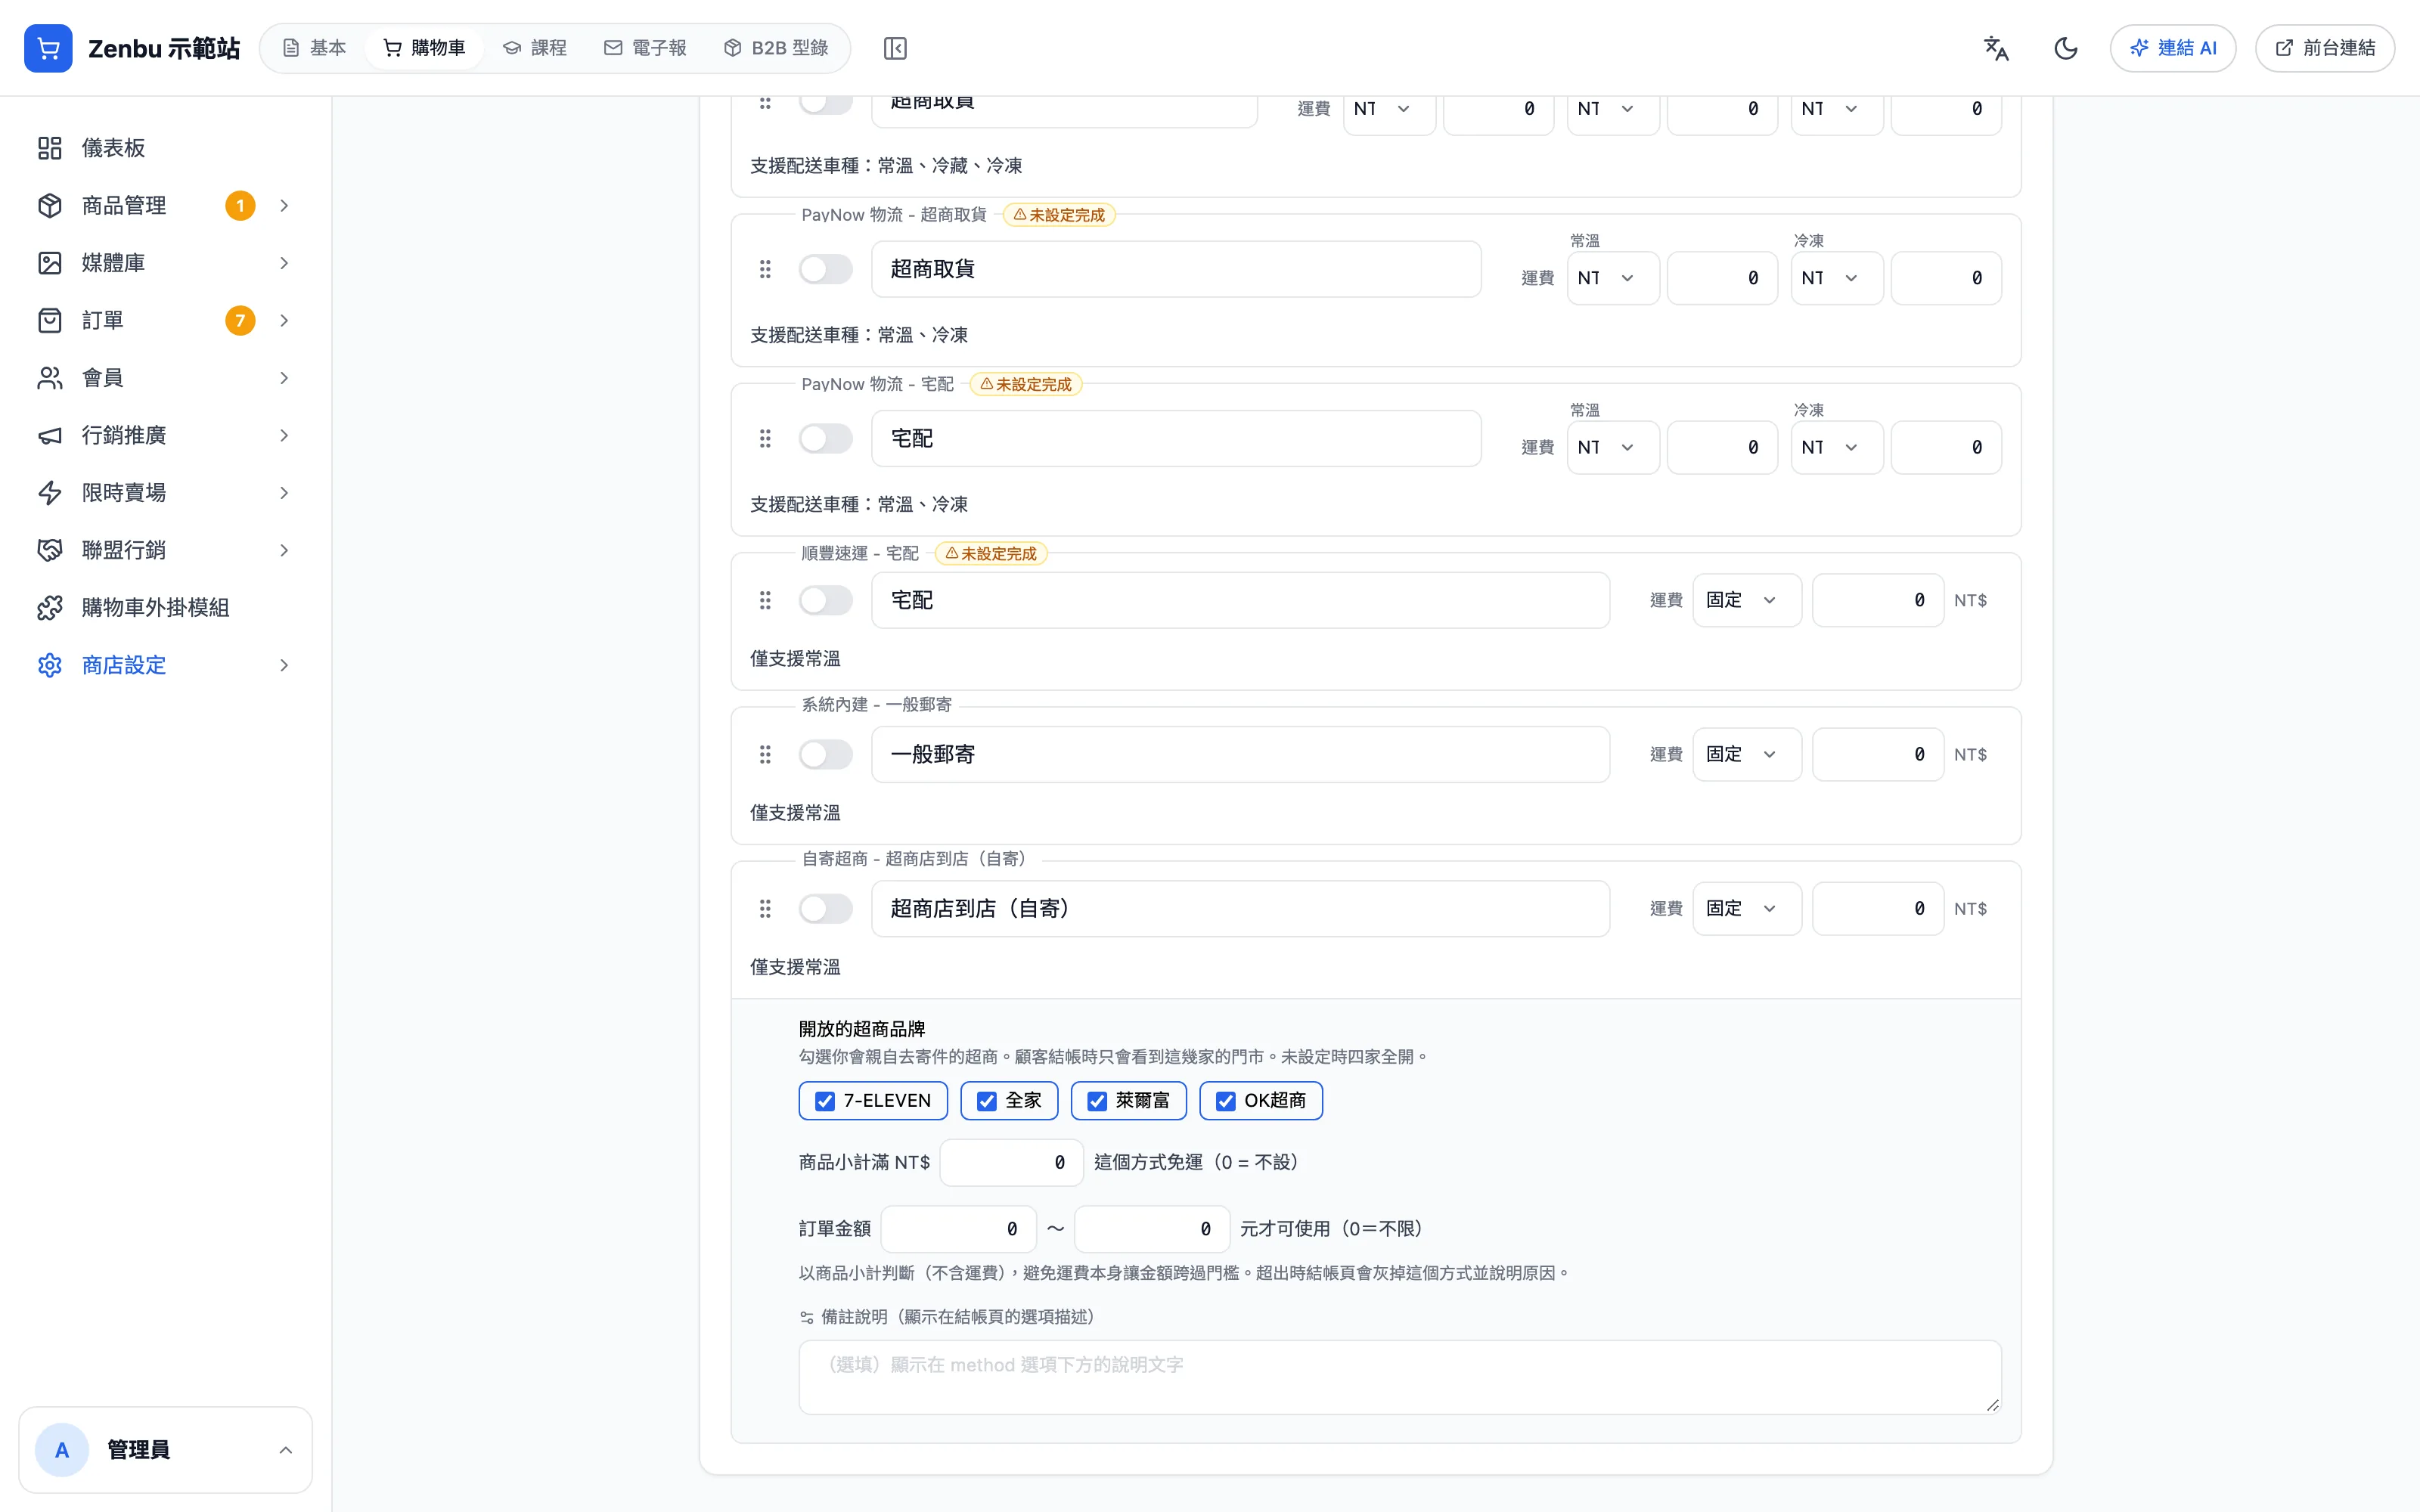Image resolution: width=2420 pixels, height=1512 pixels.
Task: Switch to dark mode moon icon
Action: (2065, 48)
